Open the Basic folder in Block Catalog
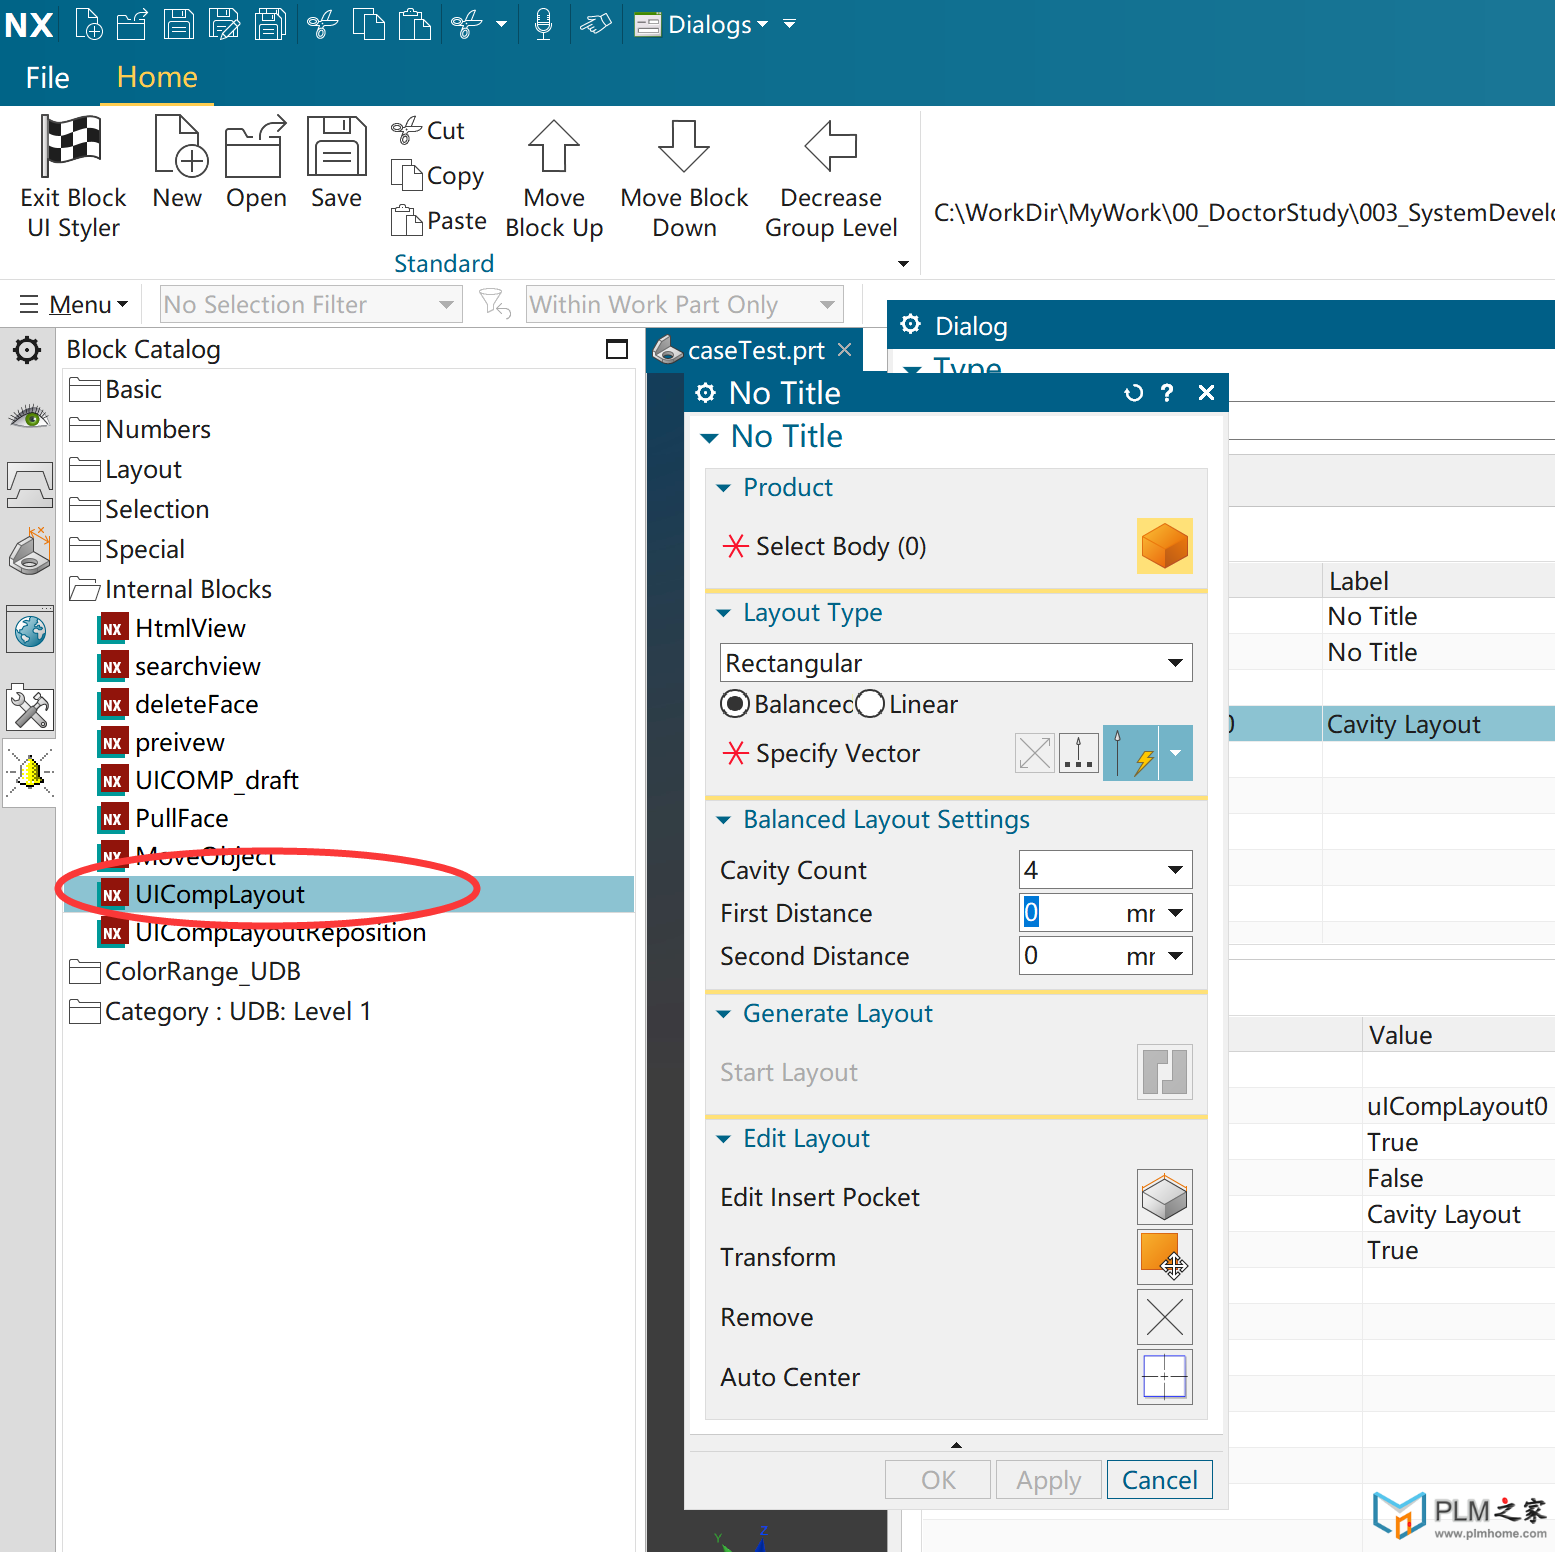 pos(115,389)
